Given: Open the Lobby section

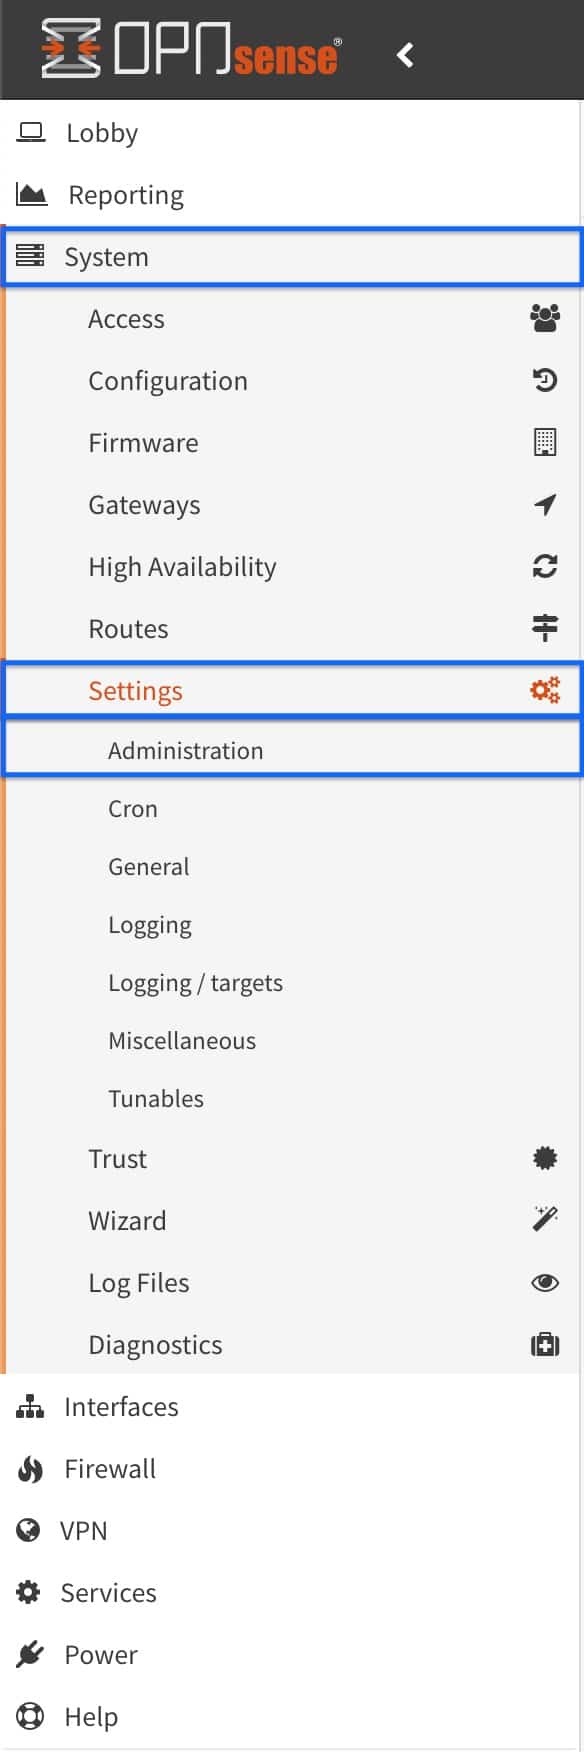Looking at the screenshot, I should coord(292,132).
